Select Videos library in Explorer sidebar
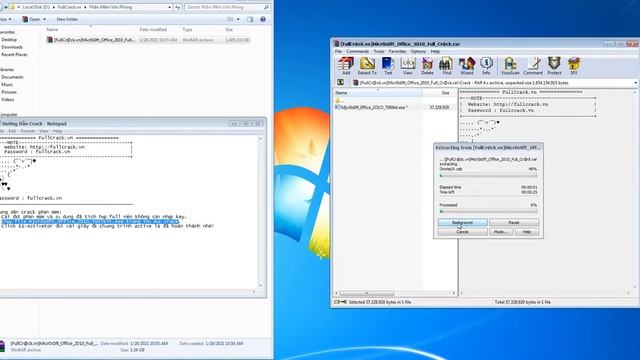This screenshot has width=640, height=360. point(8,100)
